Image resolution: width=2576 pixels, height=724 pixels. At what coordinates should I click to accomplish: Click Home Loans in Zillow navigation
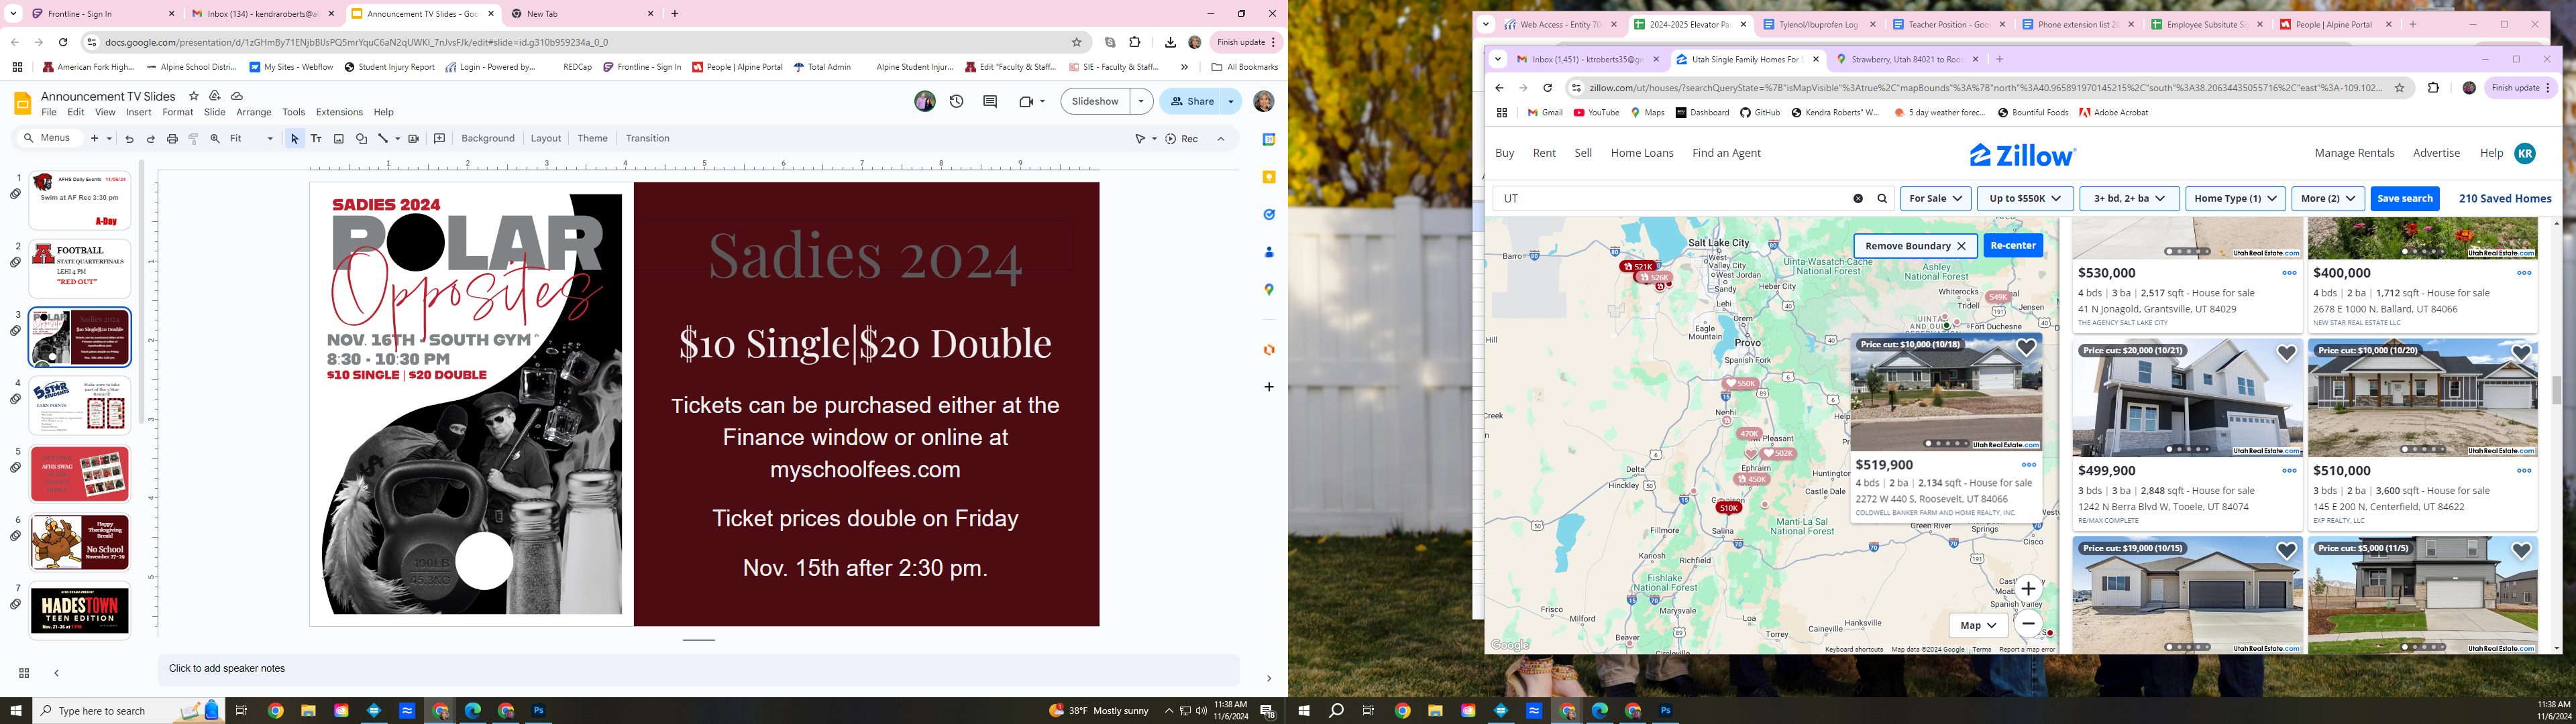tap(1641, 153)
